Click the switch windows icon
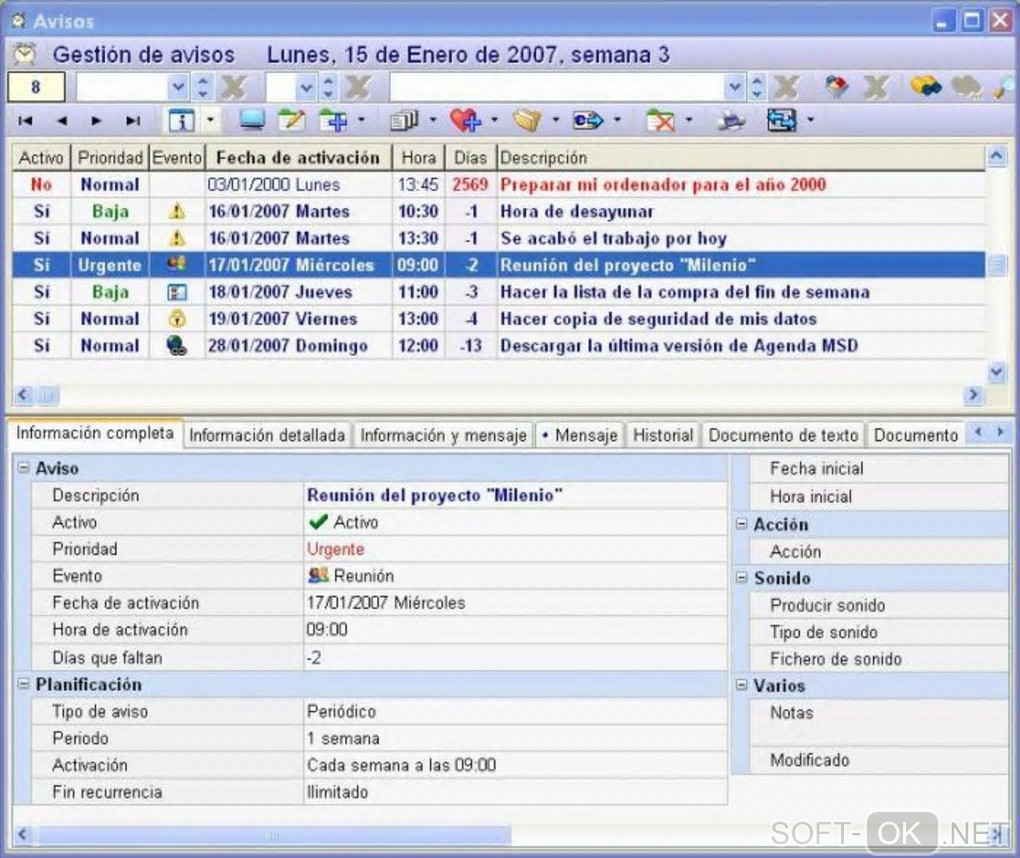 pos(781,120)
